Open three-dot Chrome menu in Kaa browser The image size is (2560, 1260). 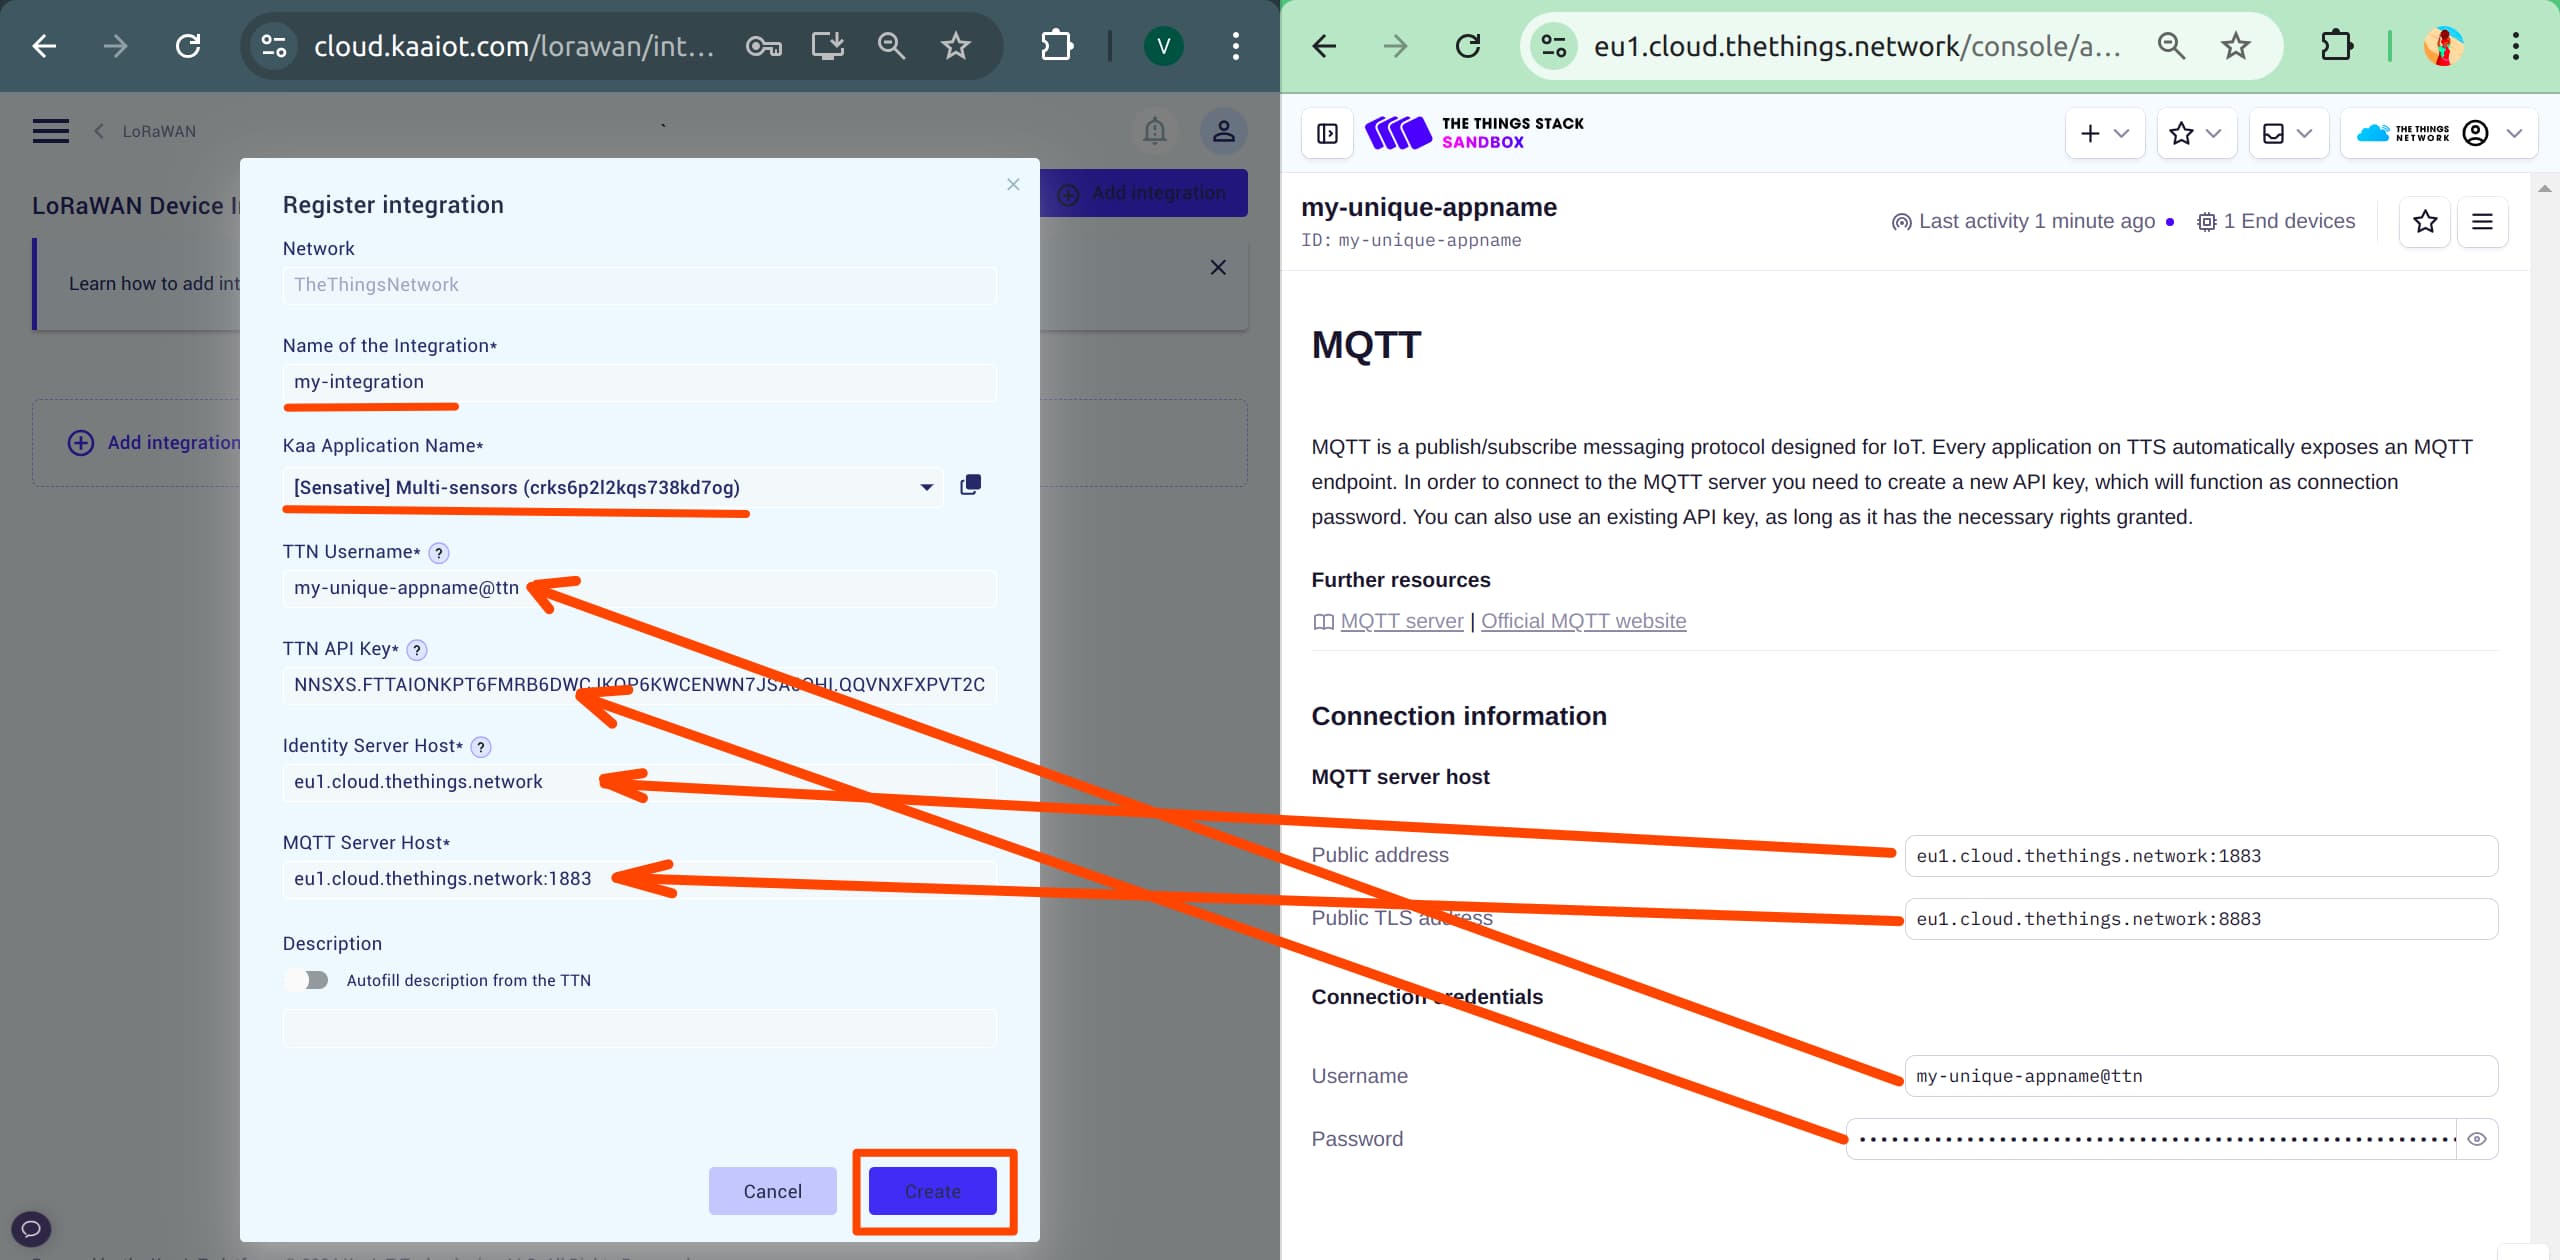[1236, 46]
